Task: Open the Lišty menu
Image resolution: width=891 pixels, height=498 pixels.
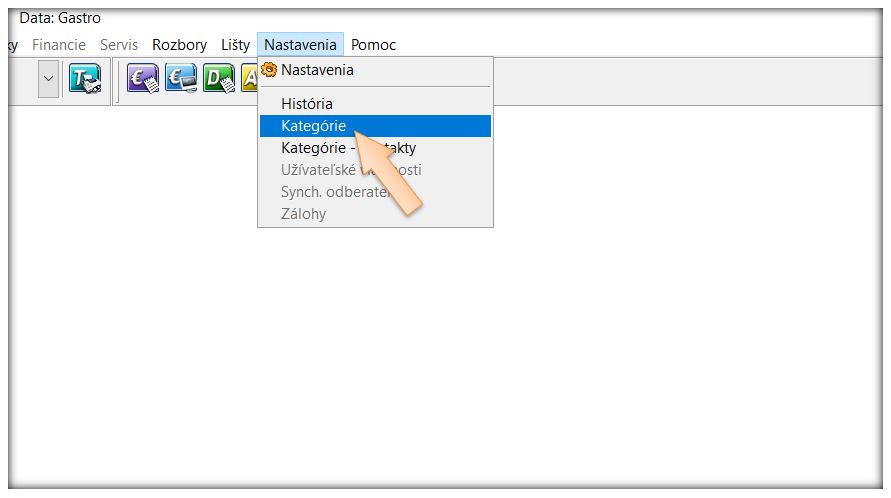Action: pyautogui.click(x=235, y=45)
